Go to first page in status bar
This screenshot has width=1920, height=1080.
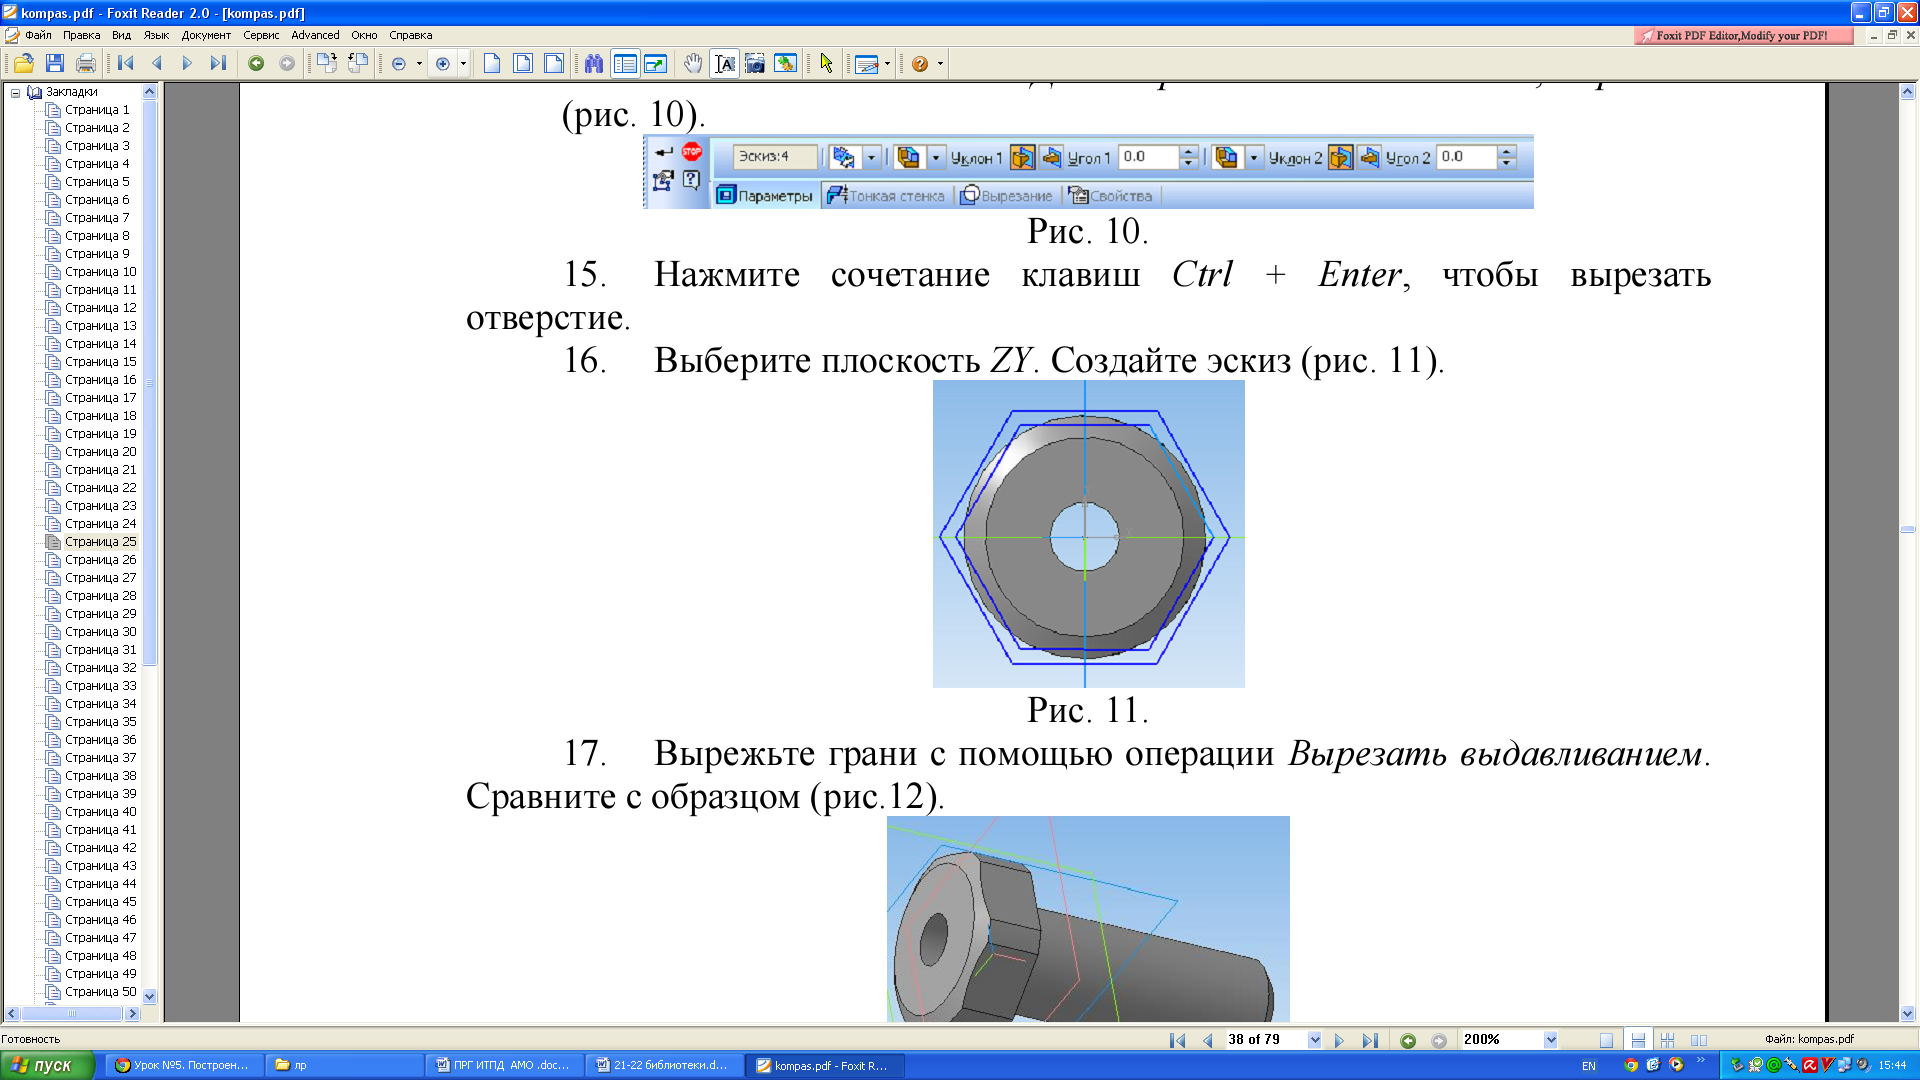point(1177,1040)
